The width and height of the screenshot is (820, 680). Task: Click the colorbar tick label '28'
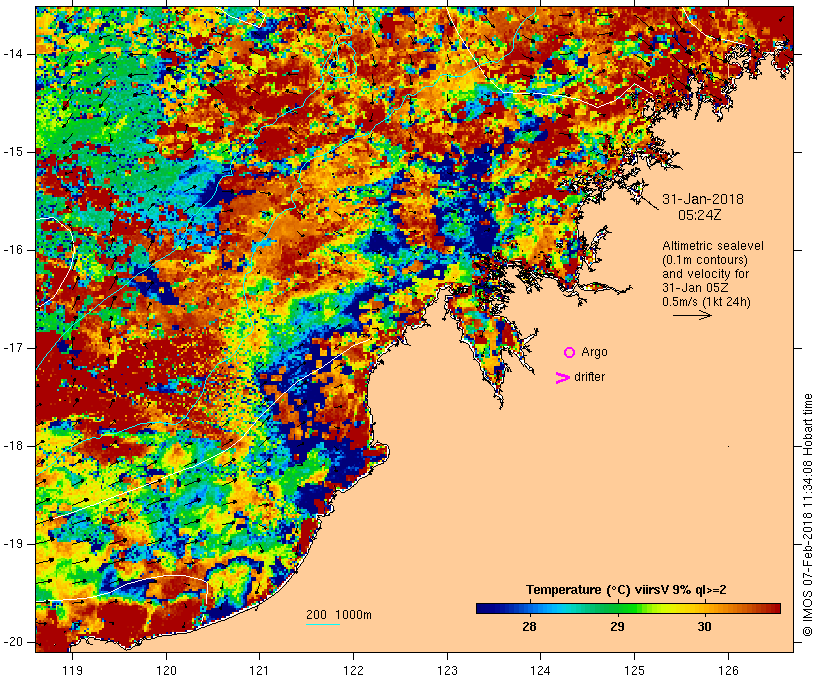pyautogui.click(x=529, y=627)
